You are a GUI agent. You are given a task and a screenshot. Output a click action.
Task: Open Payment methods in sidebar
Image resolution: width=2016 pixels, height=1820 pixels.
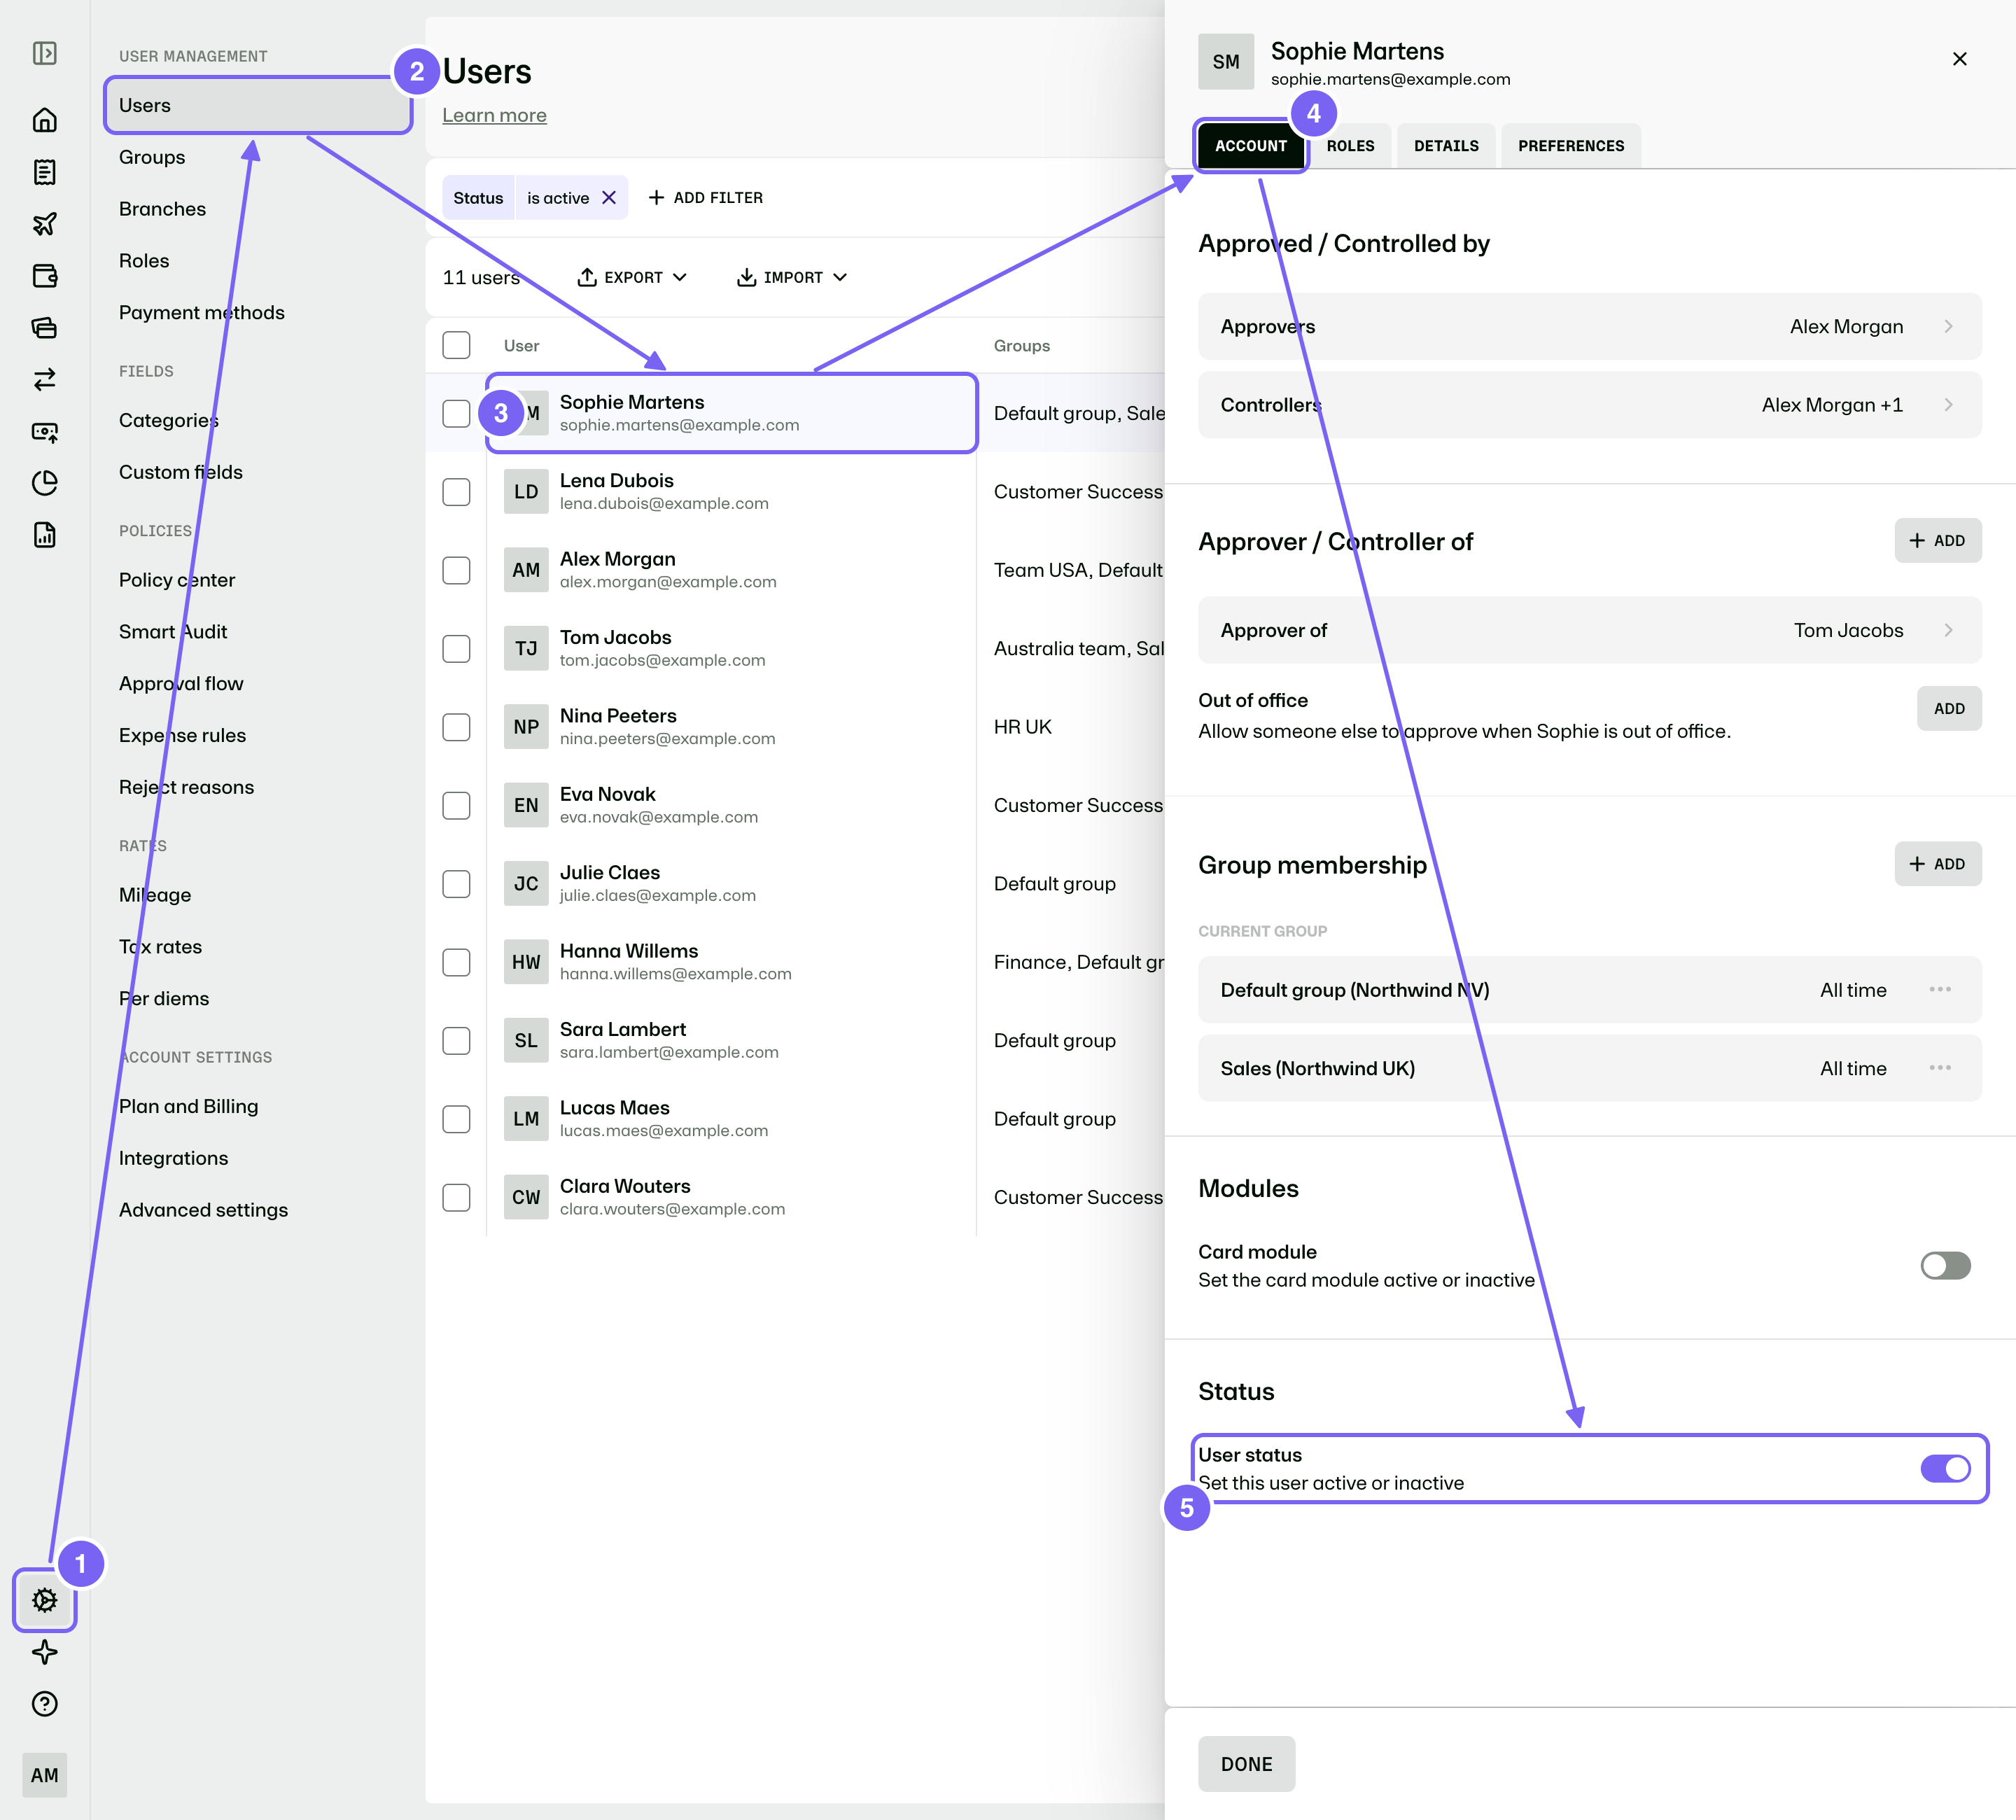coord(202,313)
